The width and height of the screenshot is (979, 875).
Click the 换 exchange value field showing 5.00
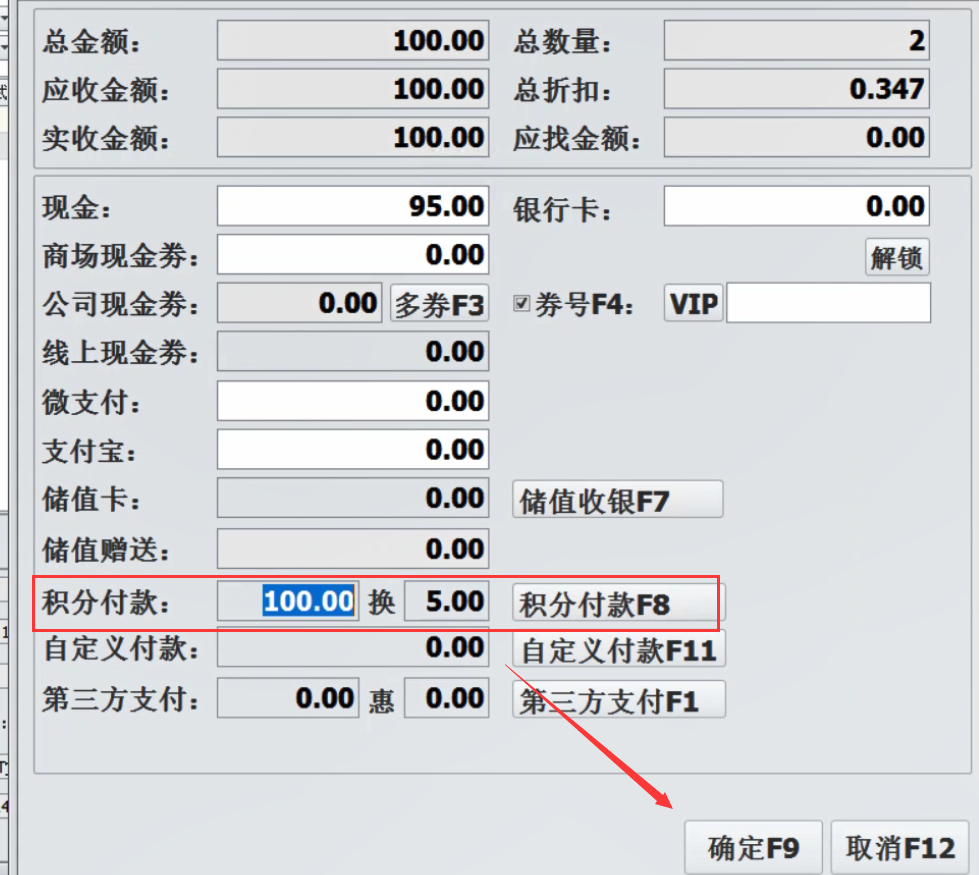click(446, 602)
